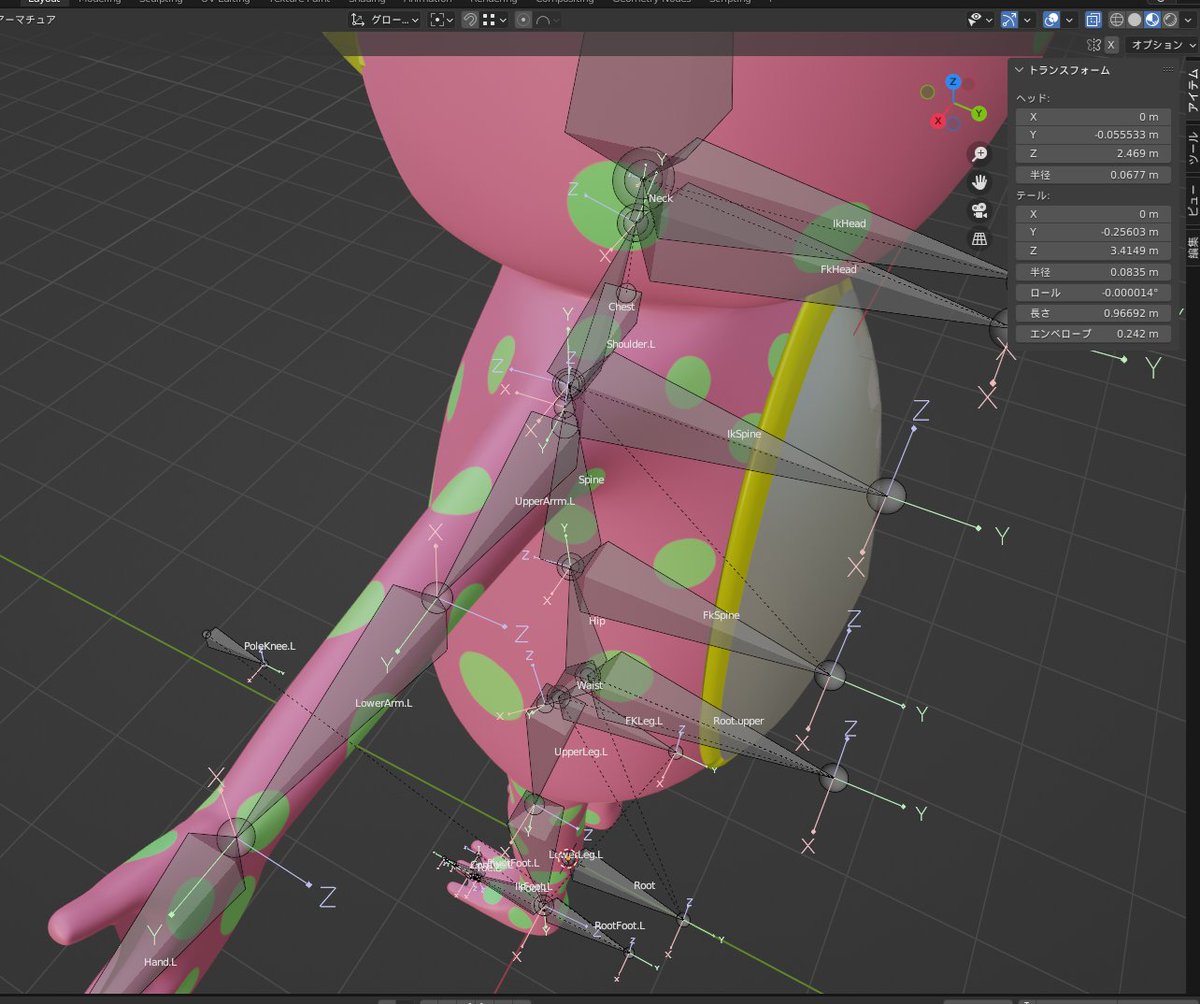Switch perspective/orthographic with the grid icon
This screenshot has width=1200, height=1004.
tap(979, 239)
